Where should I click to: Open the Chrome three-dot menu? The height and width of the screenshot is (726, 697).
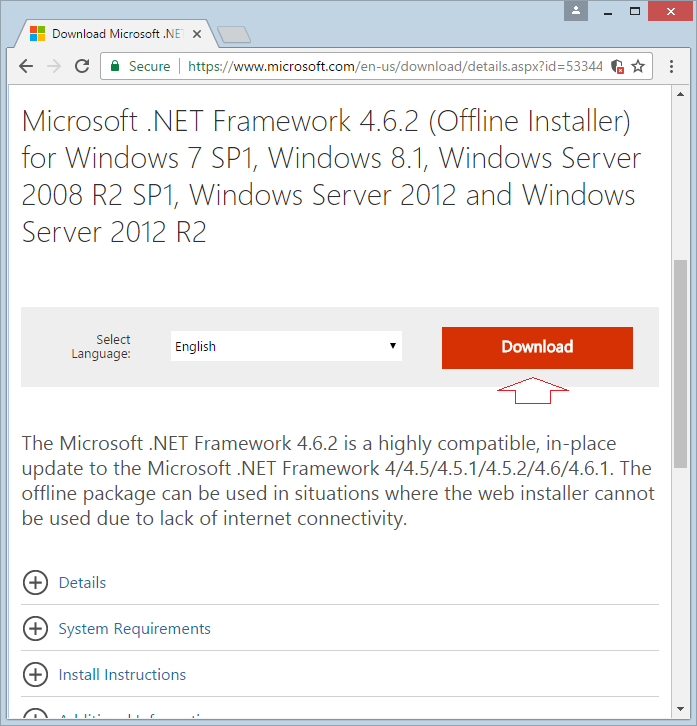pyautogui.click(x=671, y=67)
